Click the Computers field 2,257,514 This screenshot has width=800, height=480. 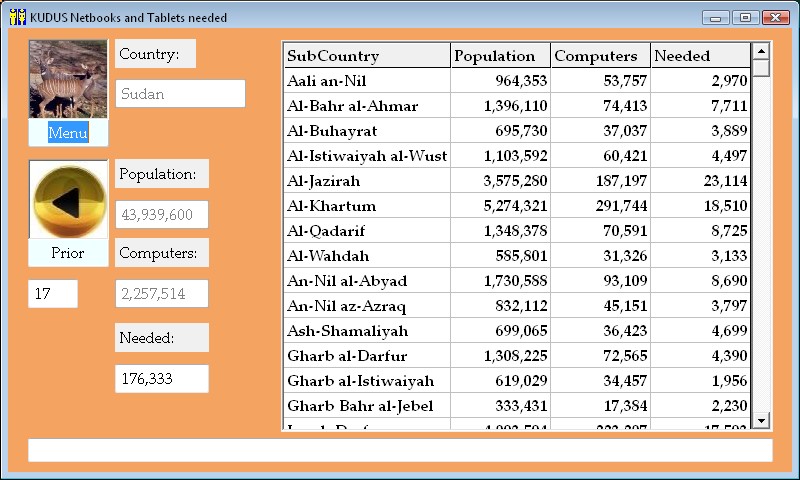161,294
